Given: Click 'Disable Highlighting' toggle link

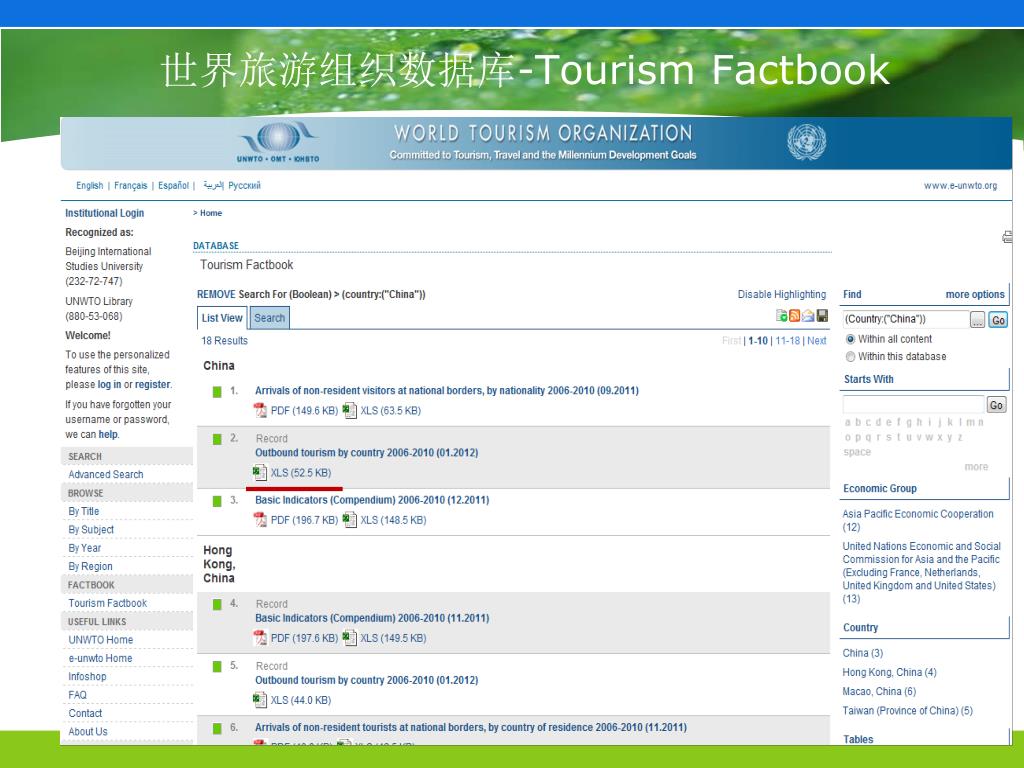Looking at the screenshot, I should [x=782, y=295].
